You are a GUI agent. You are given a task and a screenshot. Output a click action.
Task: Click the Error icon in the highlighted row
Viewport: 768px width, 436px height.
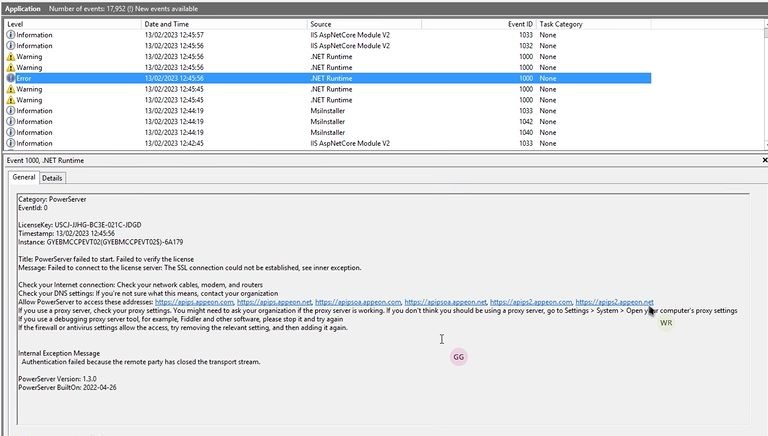tap(11, 78)
